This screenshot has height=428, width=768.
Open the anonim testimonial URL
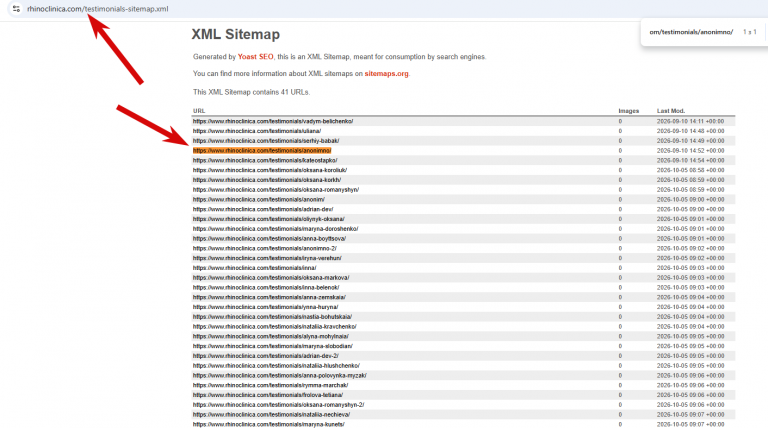[259, 199]
